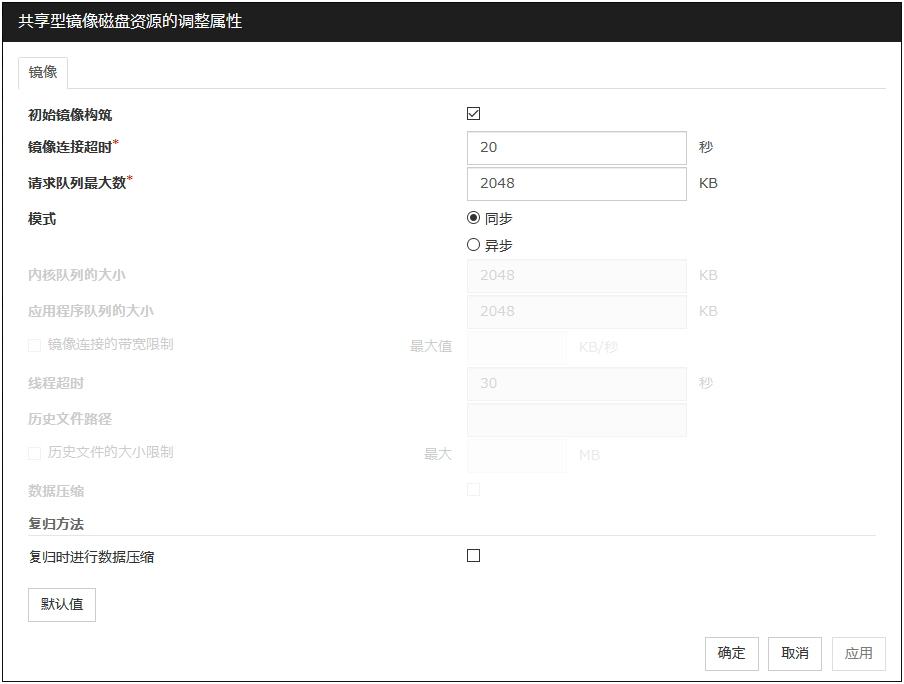The image size is (904, 684).
Task: Click the 取消 button
Action: pyautogui.click(x=795, y=654)
